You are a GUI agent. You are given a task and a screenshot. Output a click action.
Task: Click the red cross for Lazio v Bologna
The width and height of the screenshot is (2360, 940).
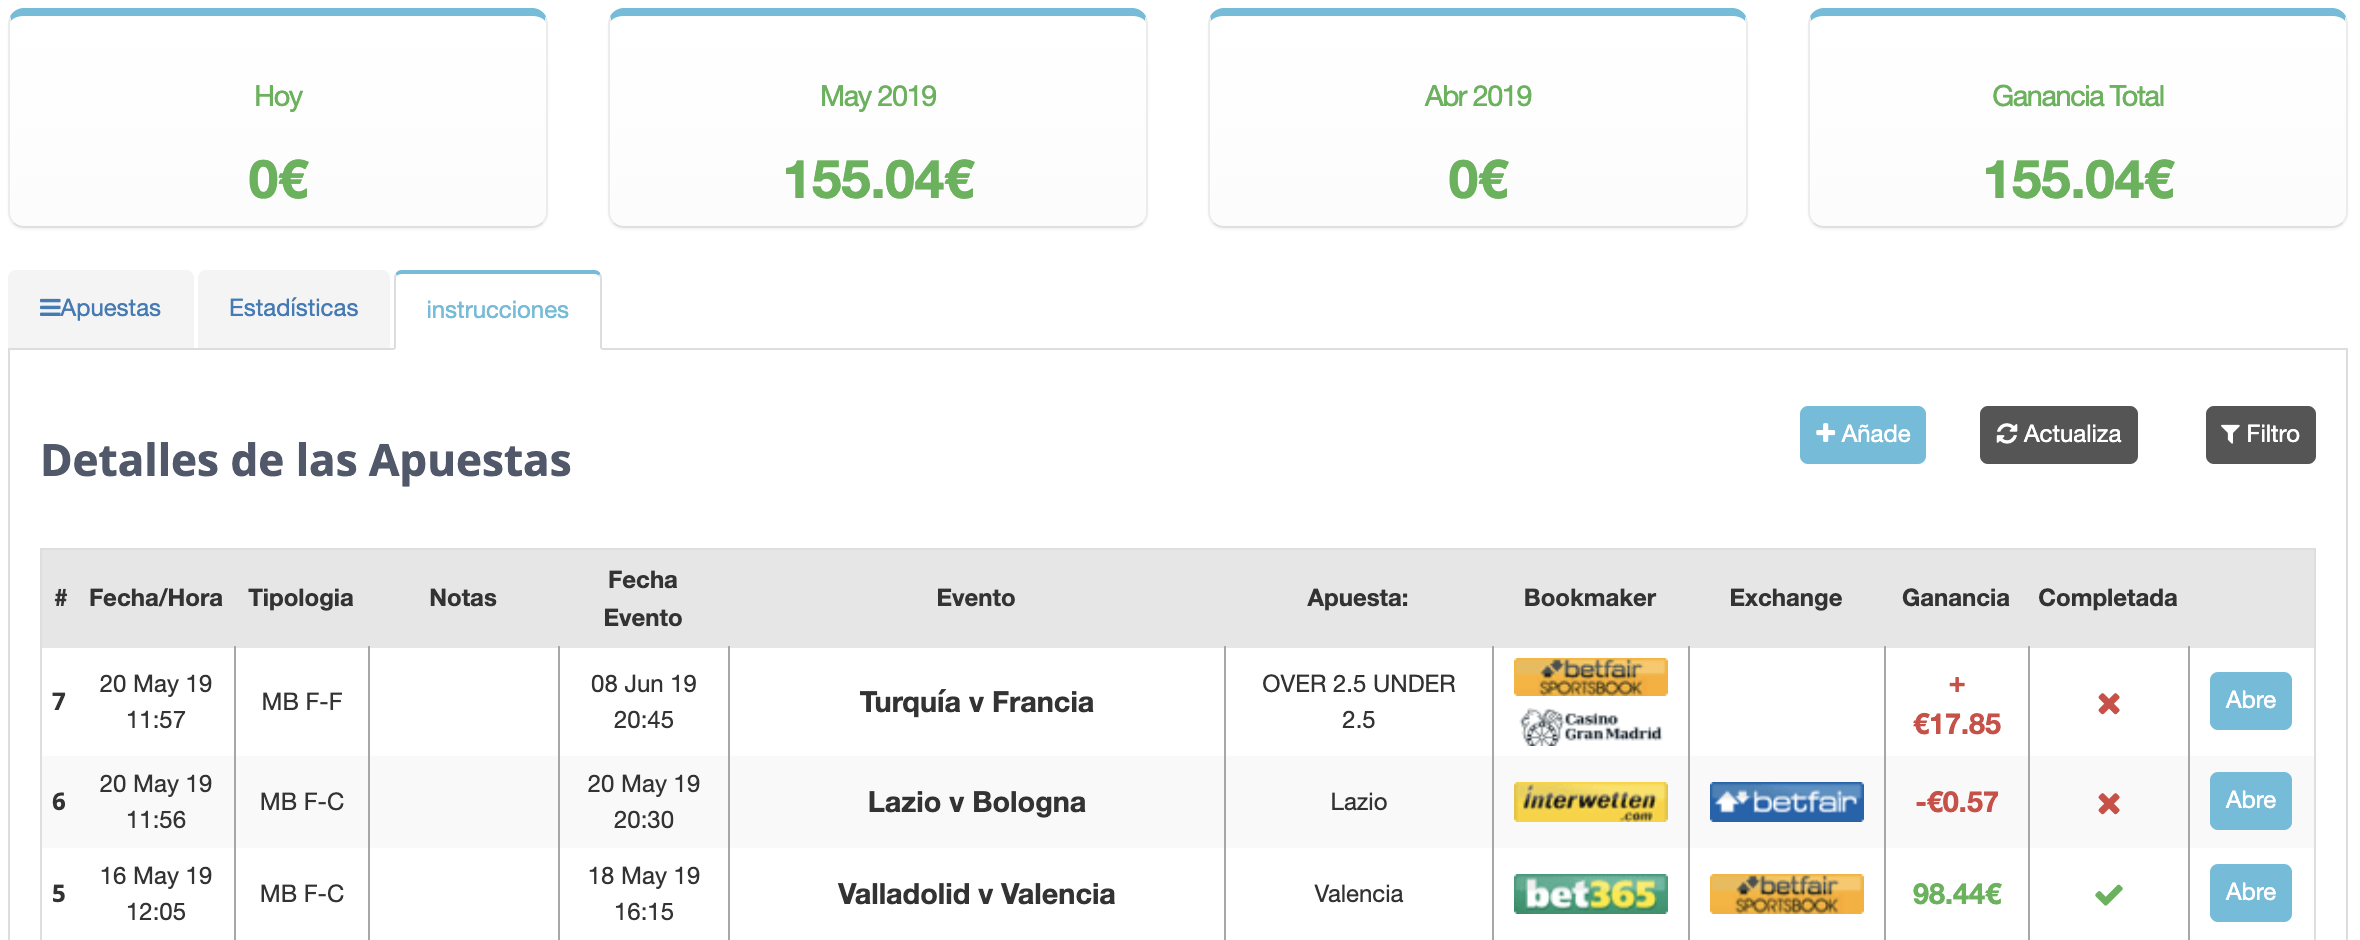[x=2108, y=803]
